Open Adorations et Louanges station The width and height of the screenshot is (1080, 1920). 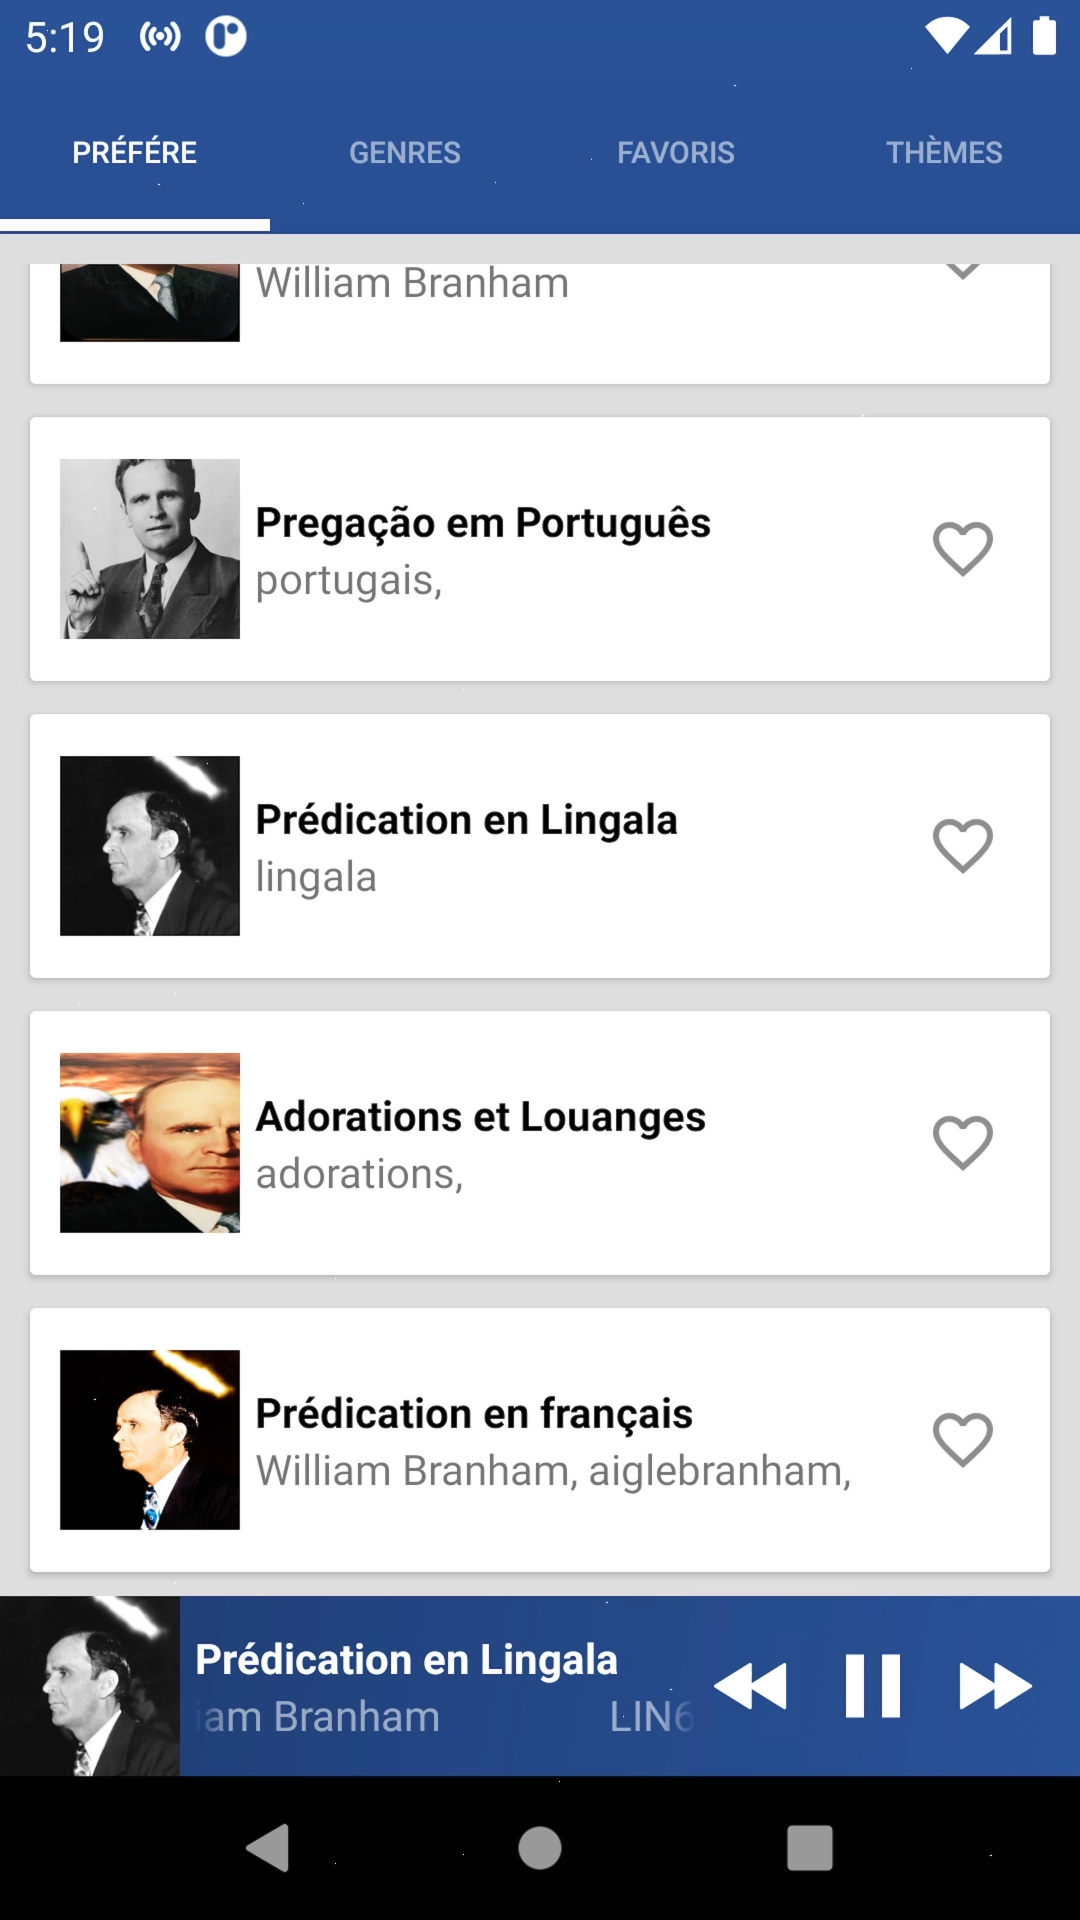(x=481, y=1118)
